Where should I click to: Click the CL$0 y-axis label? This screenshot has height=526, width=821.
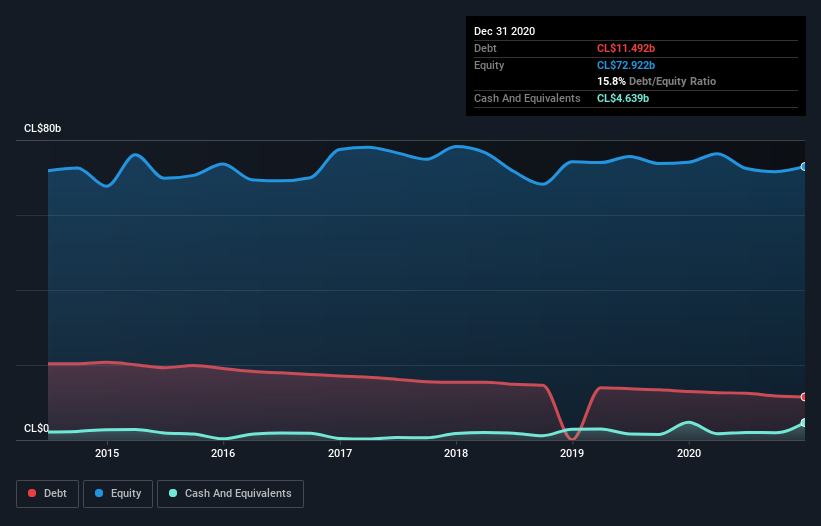[x=37, y=428]
